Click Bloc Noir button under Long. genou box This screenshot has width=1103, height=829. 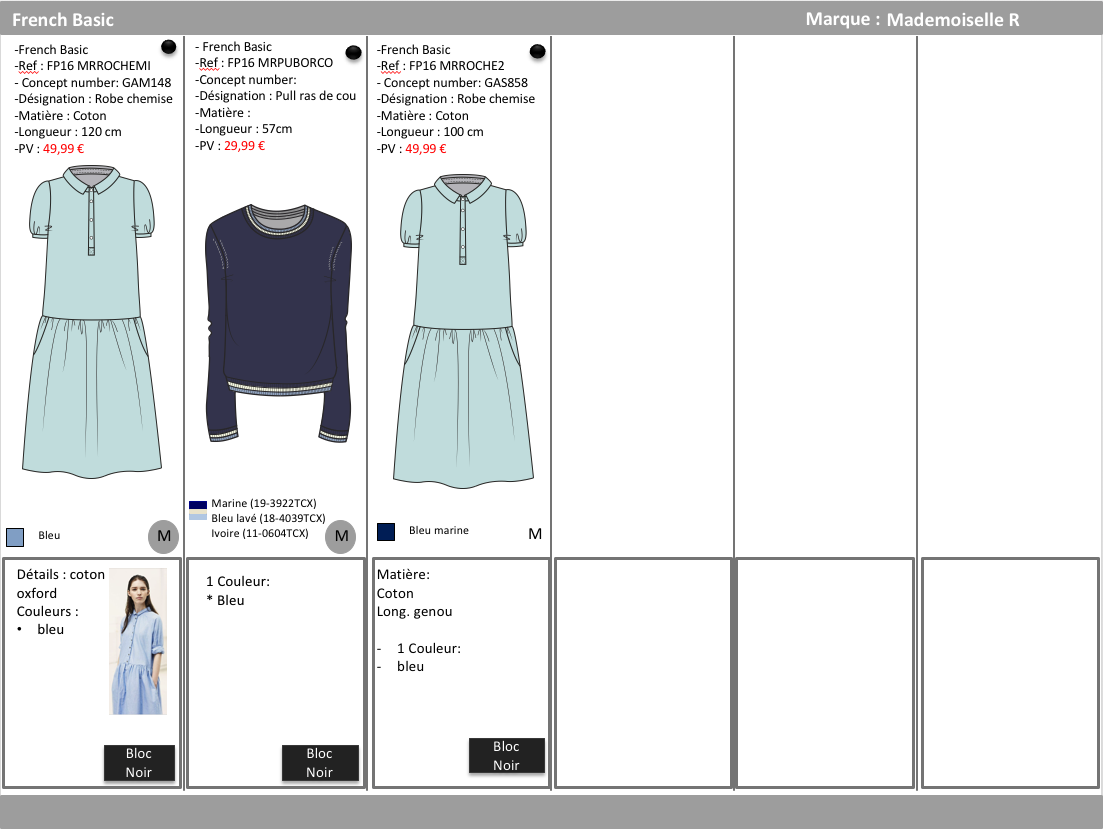coord(506,756)
